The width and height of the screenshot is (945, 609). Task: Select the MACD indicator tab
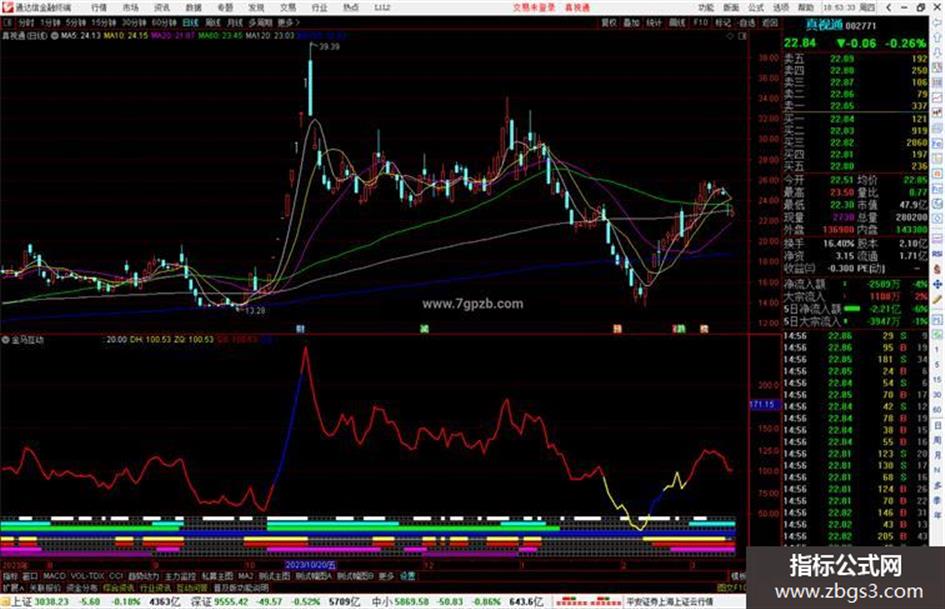54,576
